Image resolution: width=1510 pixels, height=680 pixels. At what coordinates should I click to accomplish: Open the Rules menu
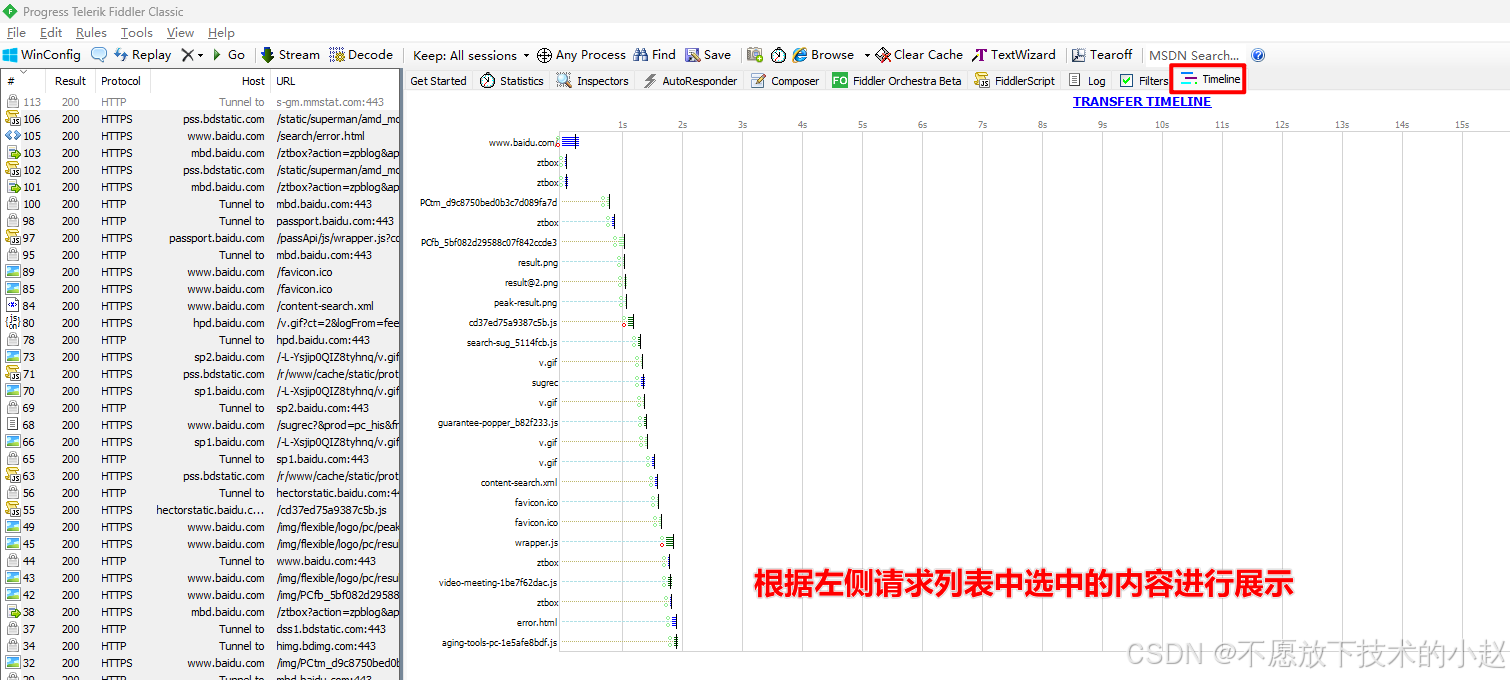pyautogui.click(x=91, y=33)
